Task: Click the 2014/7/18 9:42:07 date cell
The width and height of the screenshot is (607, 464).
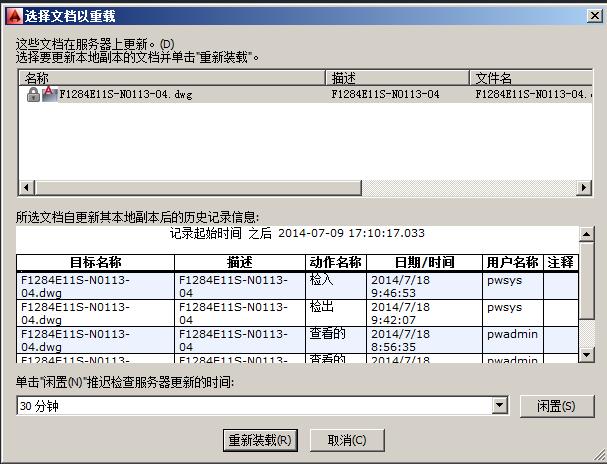Action: 424,313
